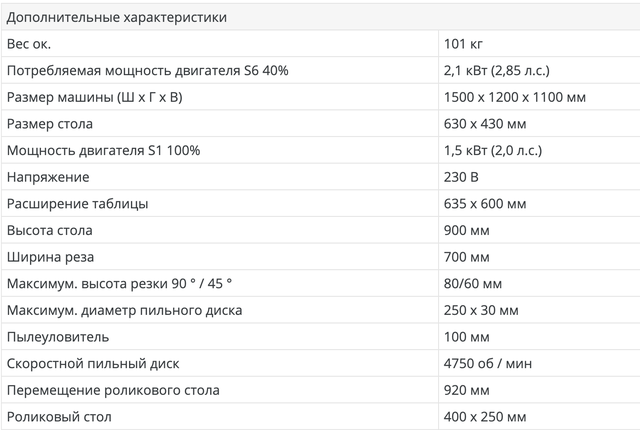Click the 'Ширина реза' row label

point(49,257)
